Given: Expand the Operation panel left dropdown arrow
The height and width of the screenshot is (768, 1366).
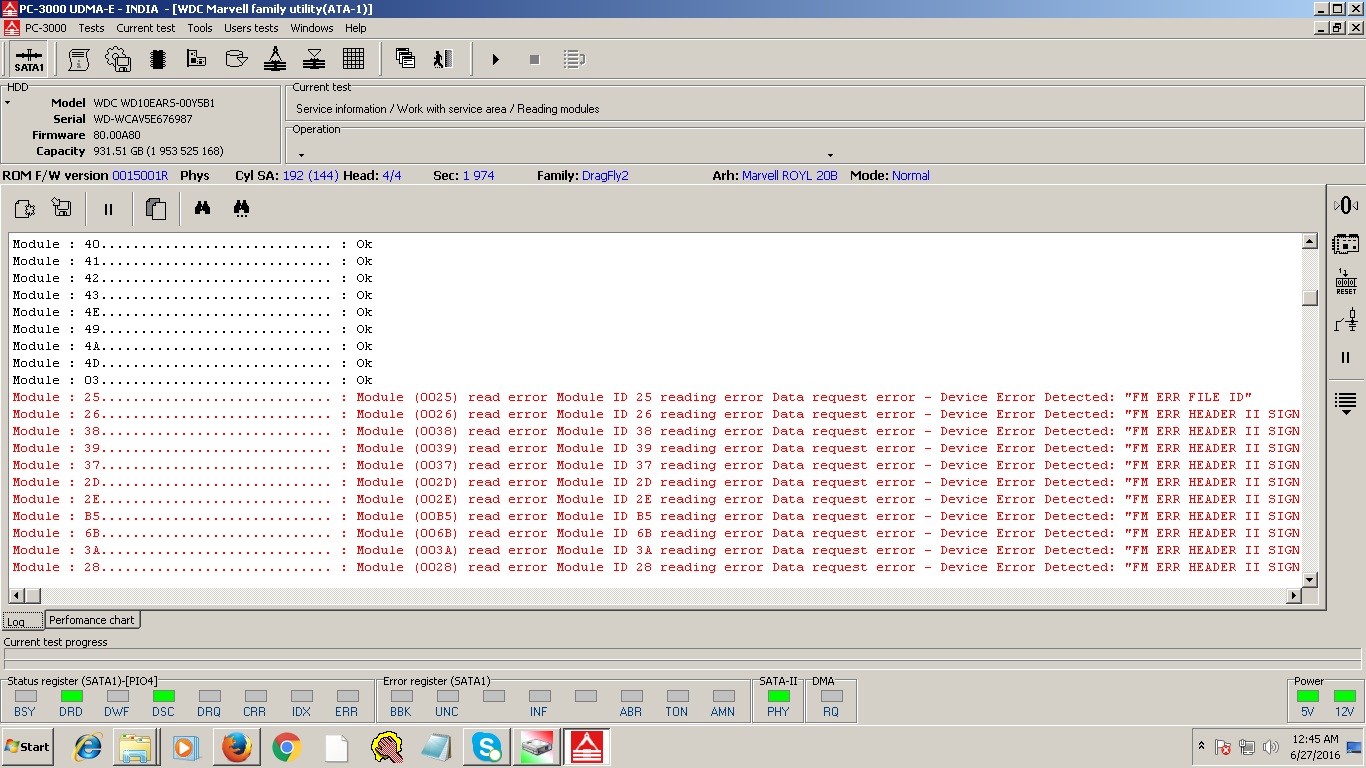Looking at the screenshot, I should (301, 155).
